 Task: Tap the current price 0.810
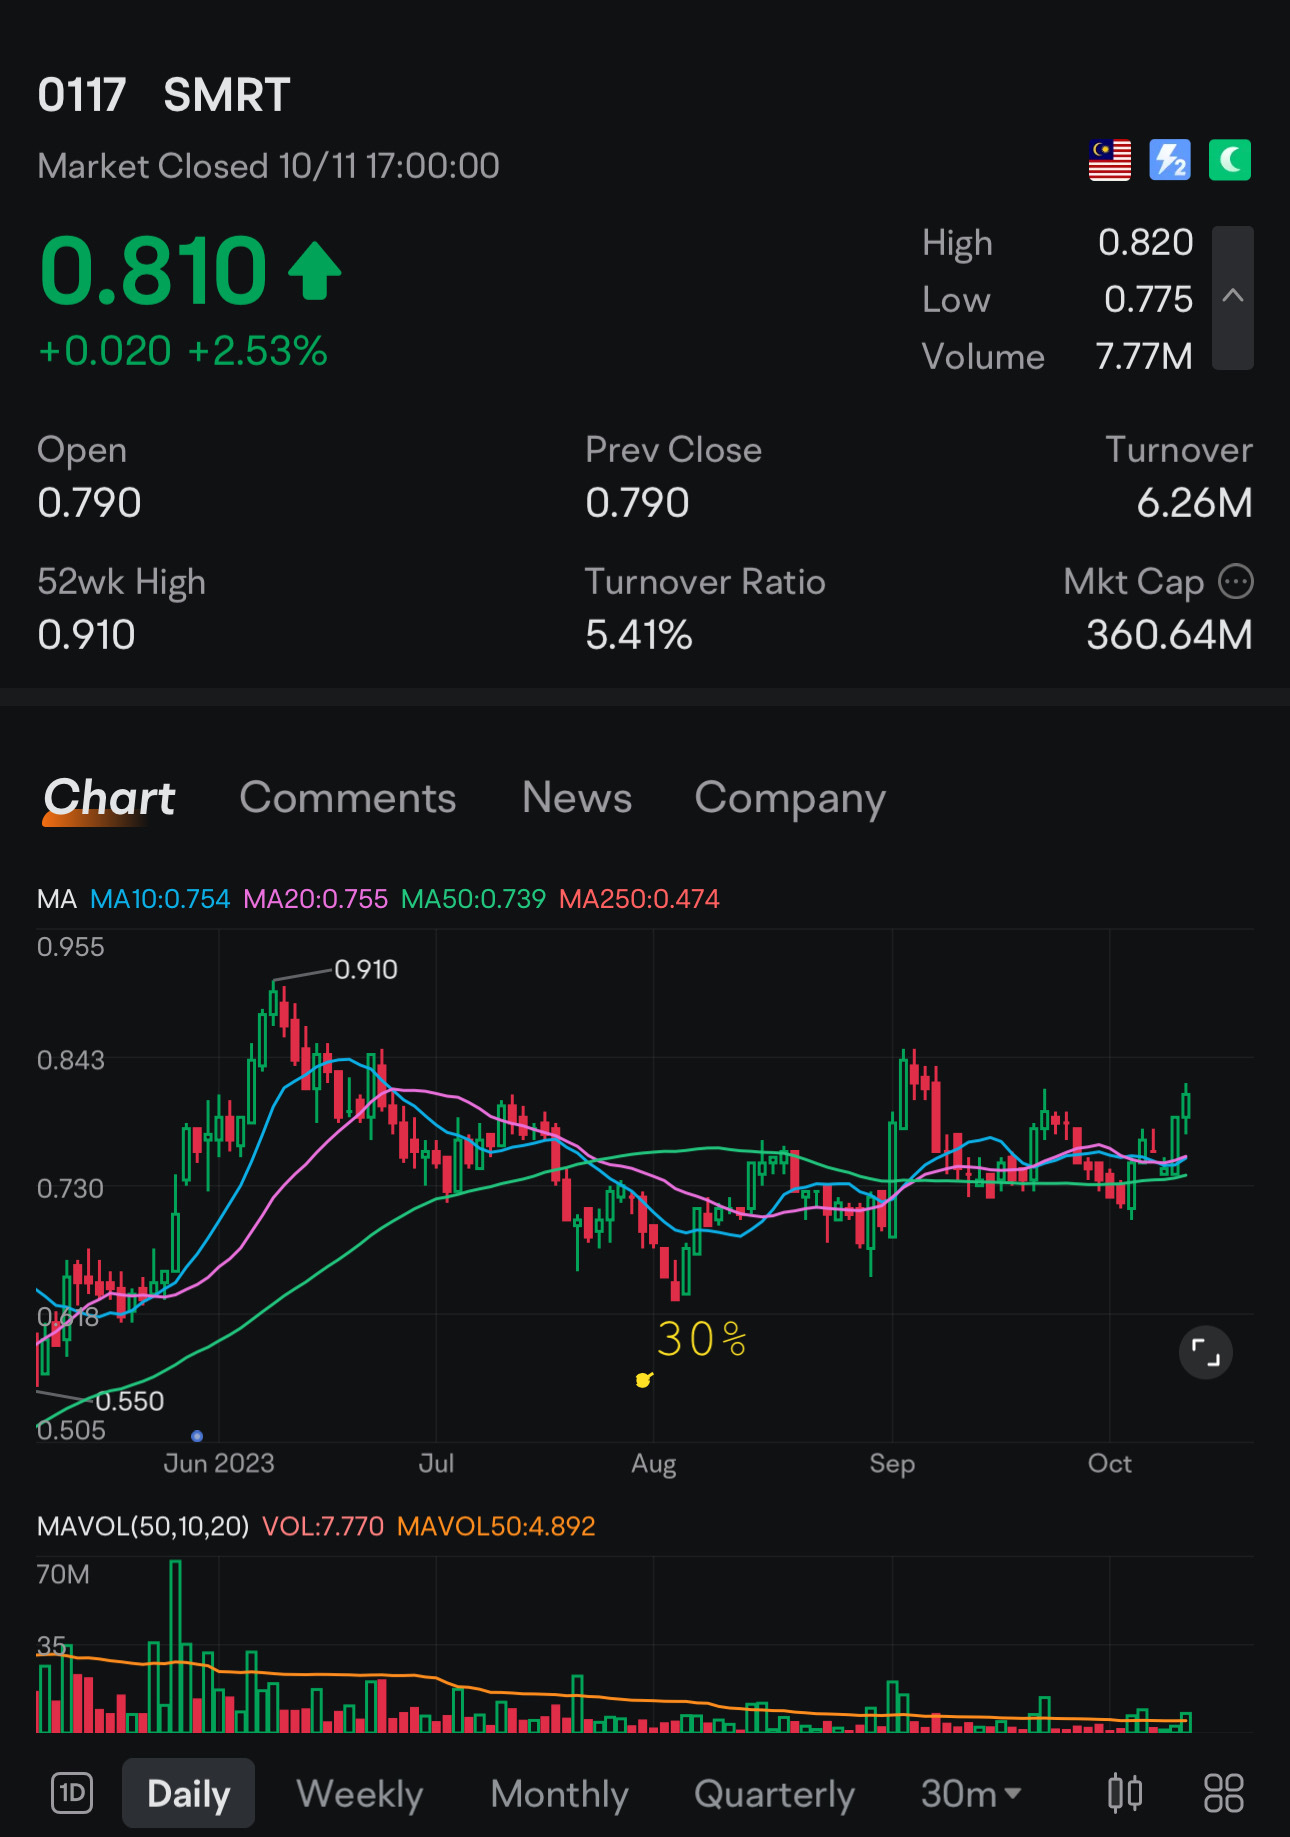point(153,270)
